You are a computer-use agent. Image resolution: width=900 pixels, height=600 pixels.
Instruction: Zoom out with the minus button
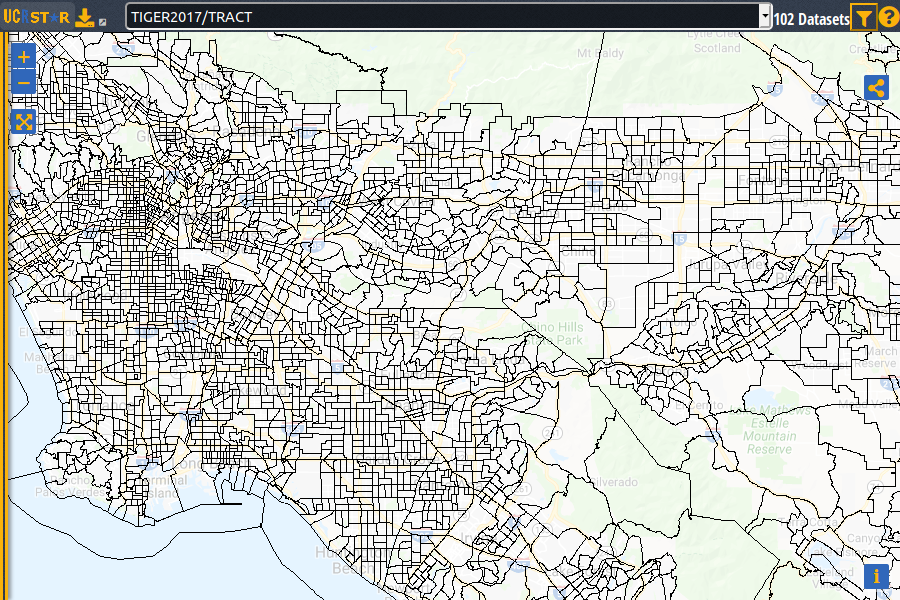[24, 81]
